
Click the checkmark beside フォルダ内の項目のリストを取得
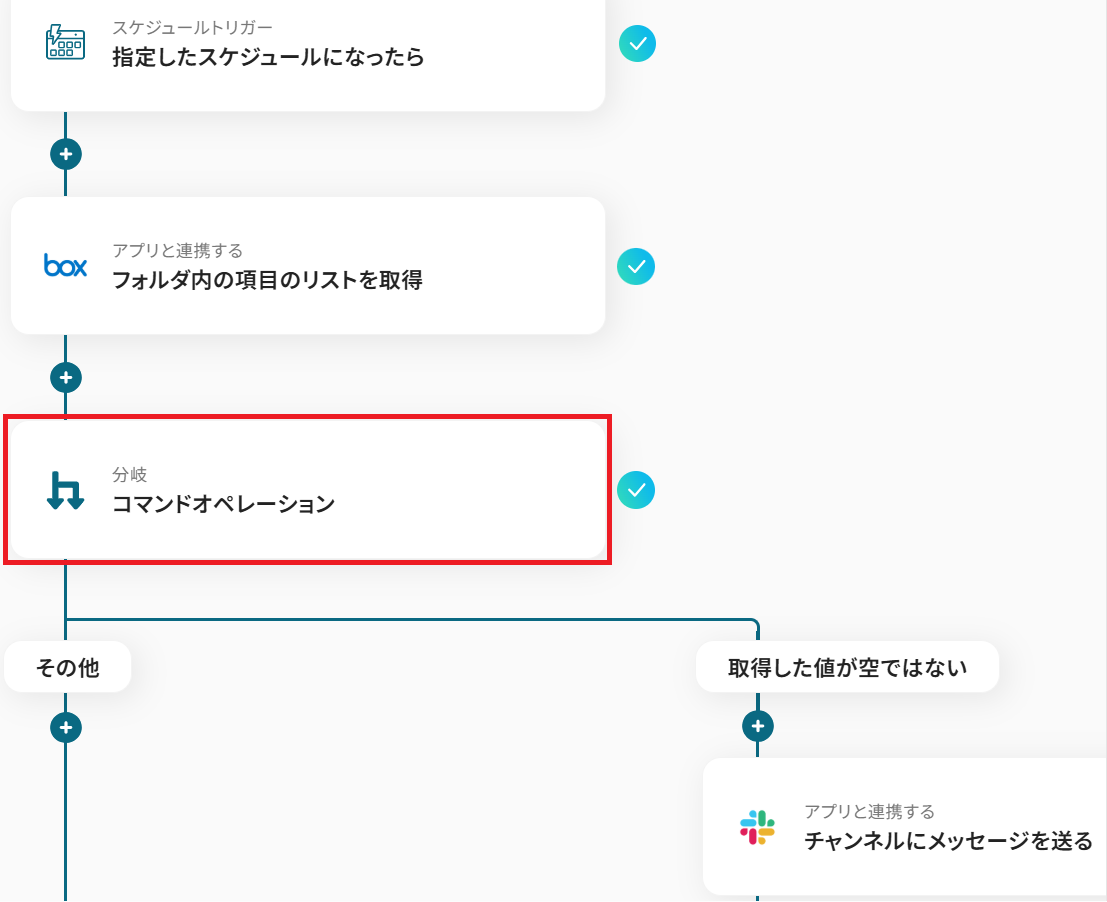coord(636,267)
